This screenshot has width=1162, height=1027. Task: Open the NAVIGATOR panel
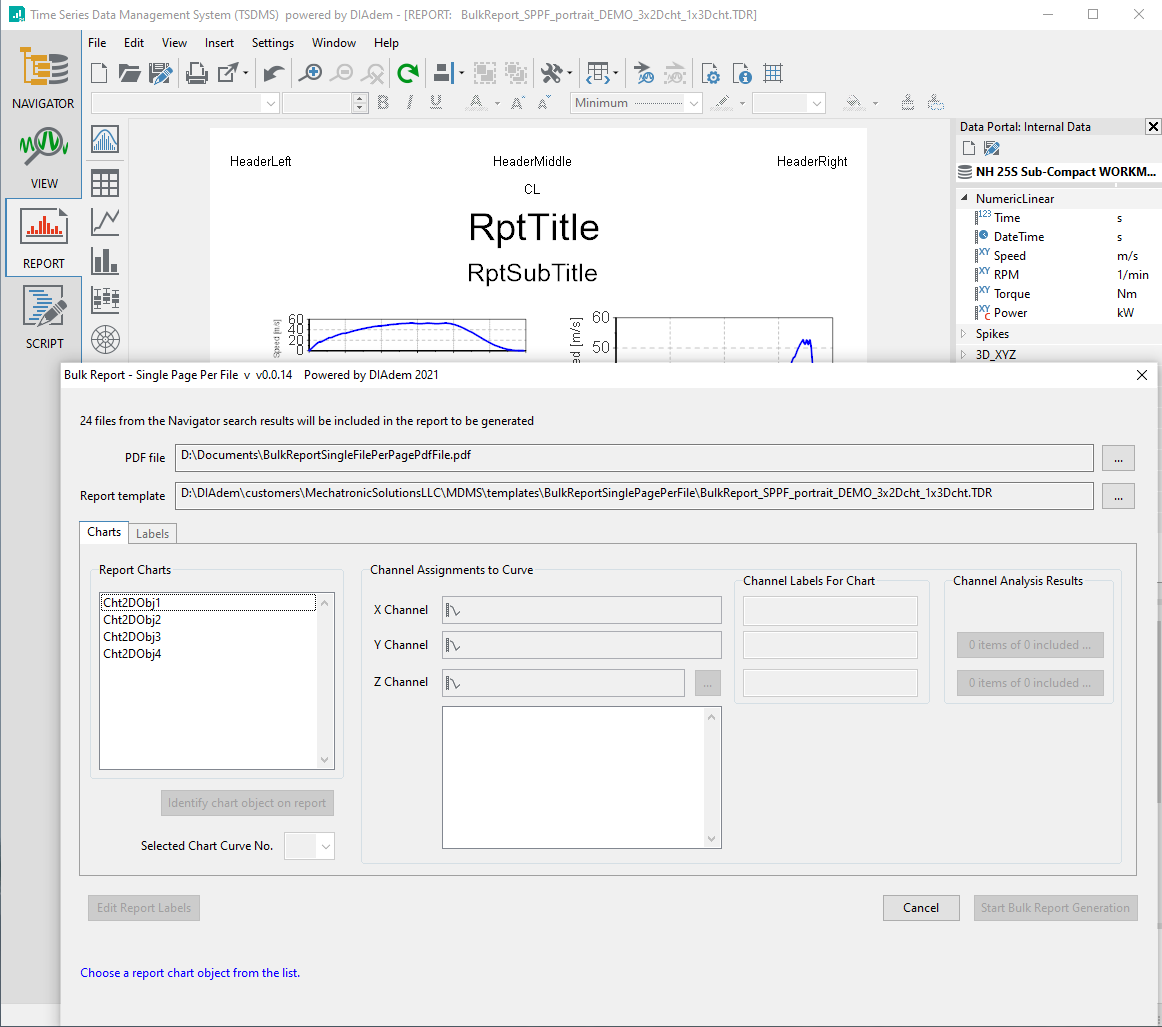(x=43, y=78)
